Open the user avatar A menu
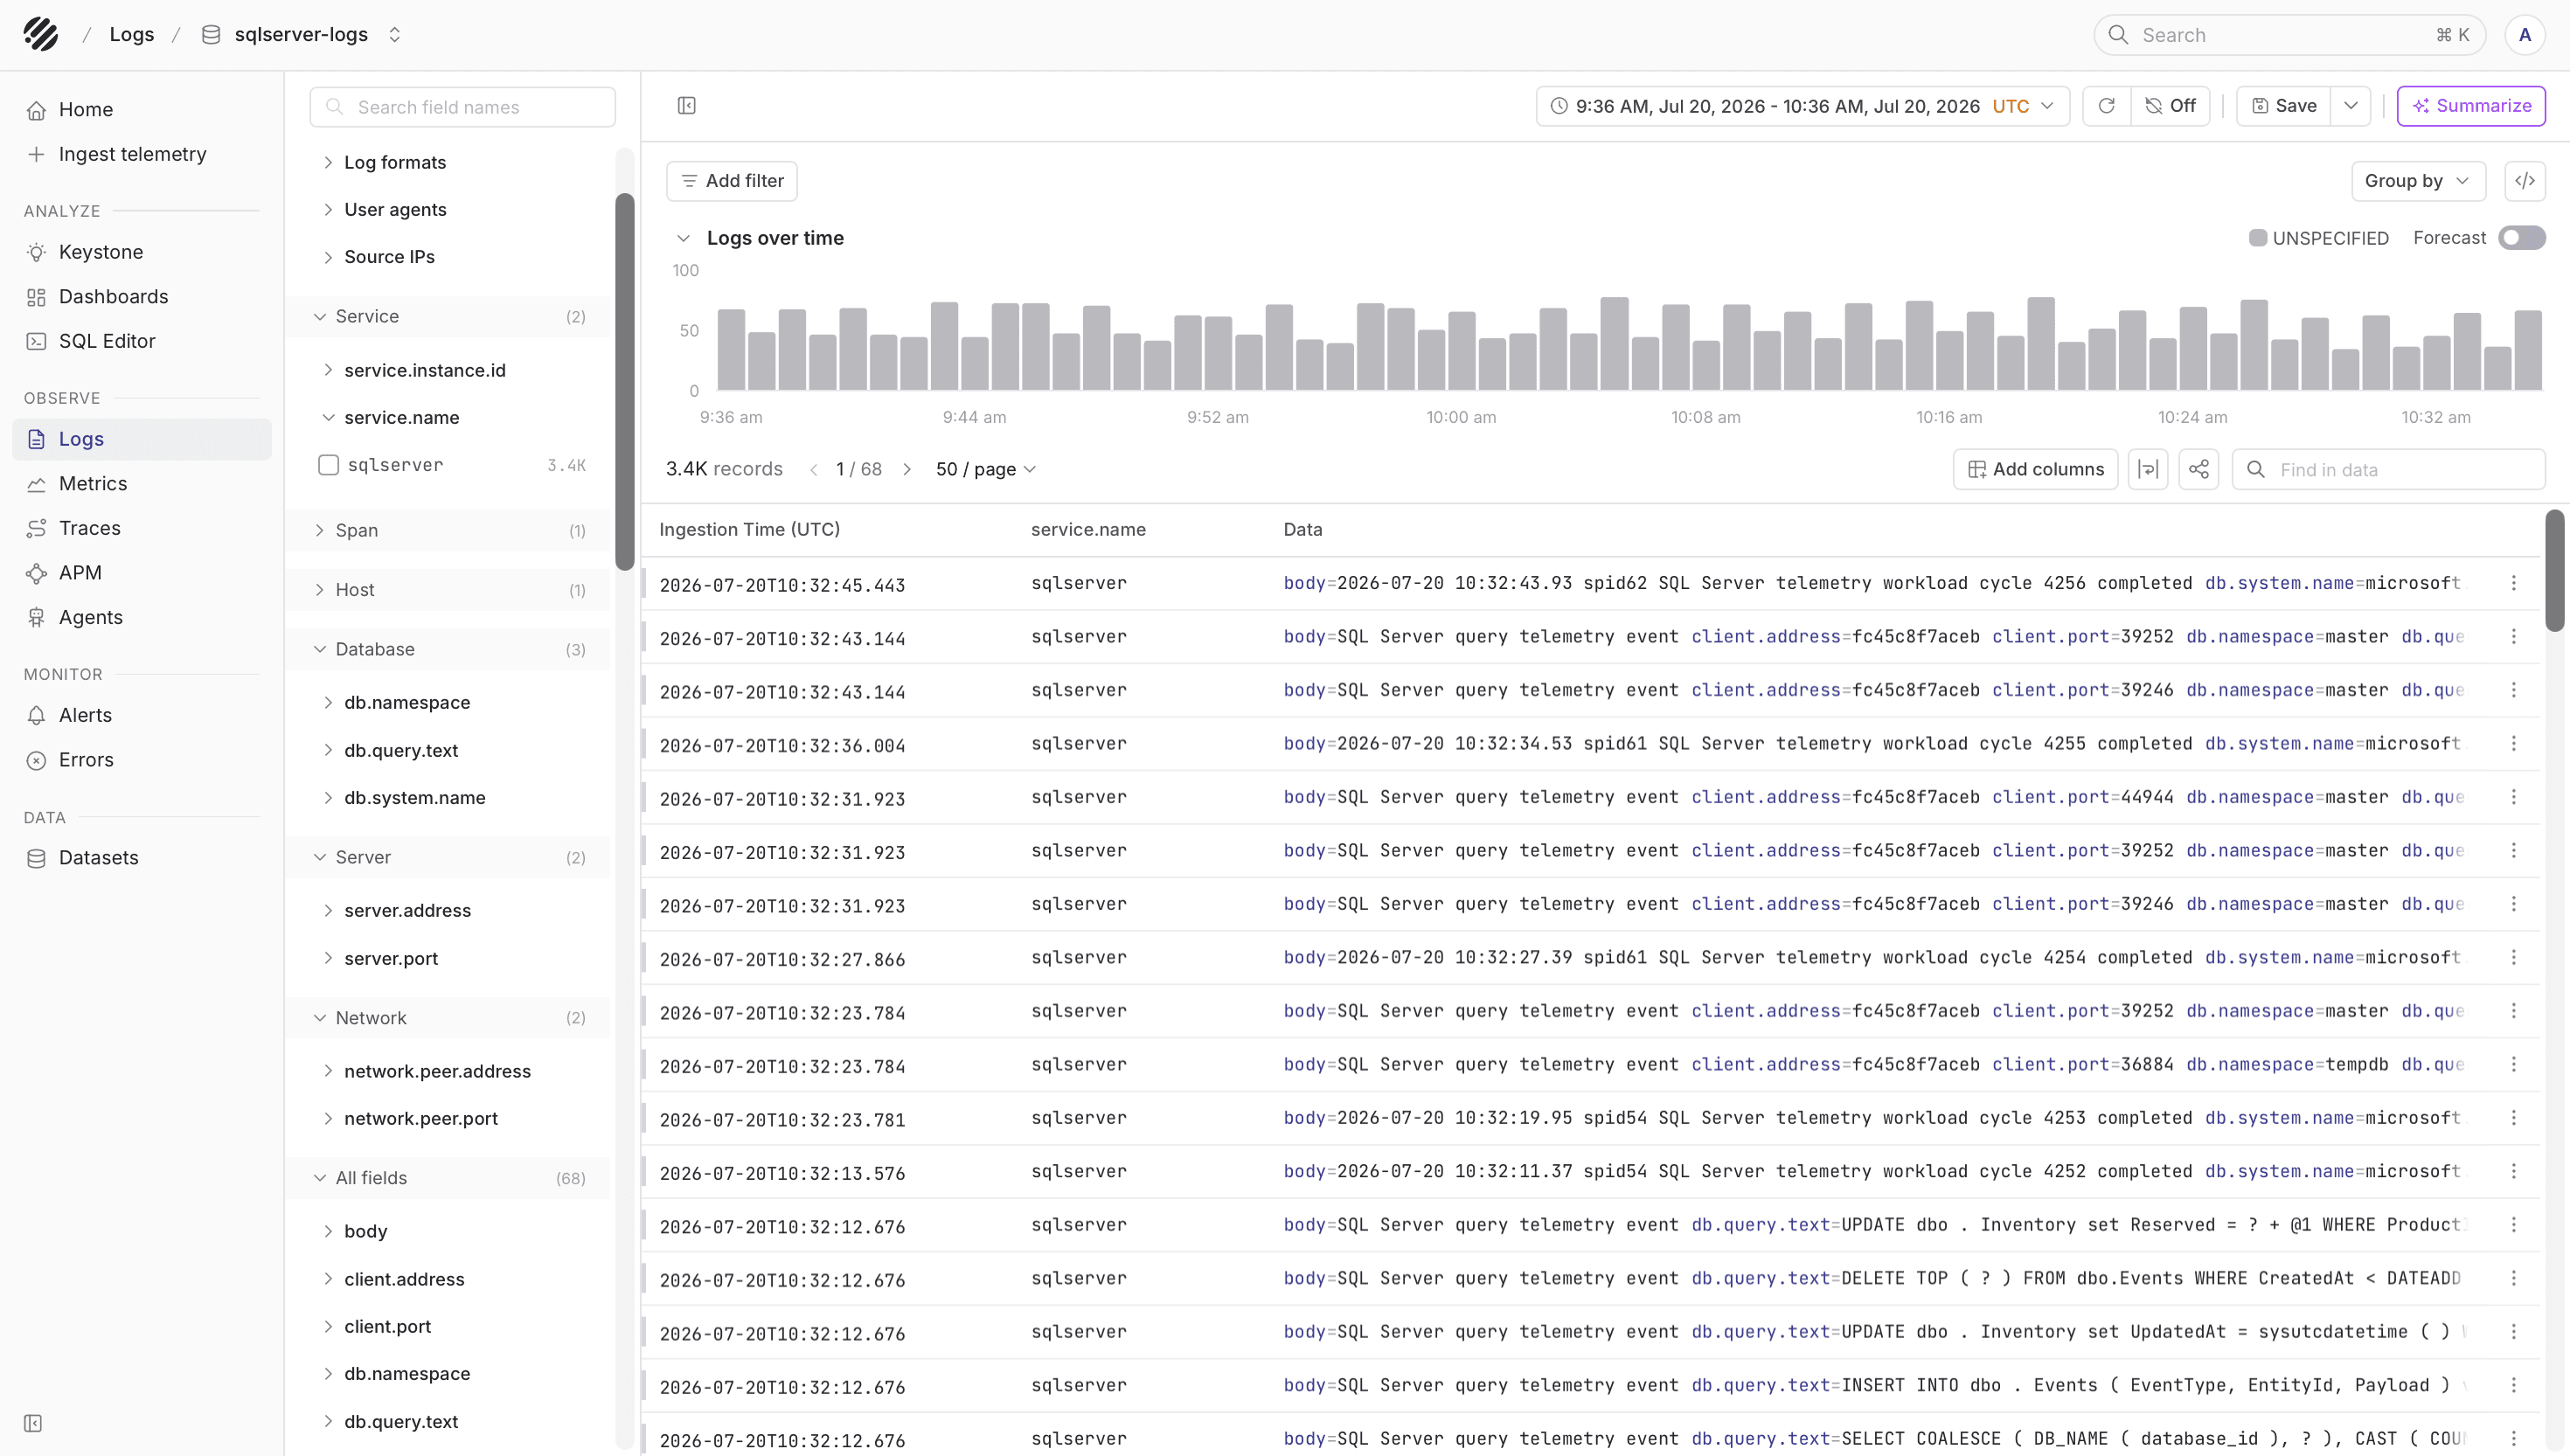 pyautogui.click(x=2524, y=35)
